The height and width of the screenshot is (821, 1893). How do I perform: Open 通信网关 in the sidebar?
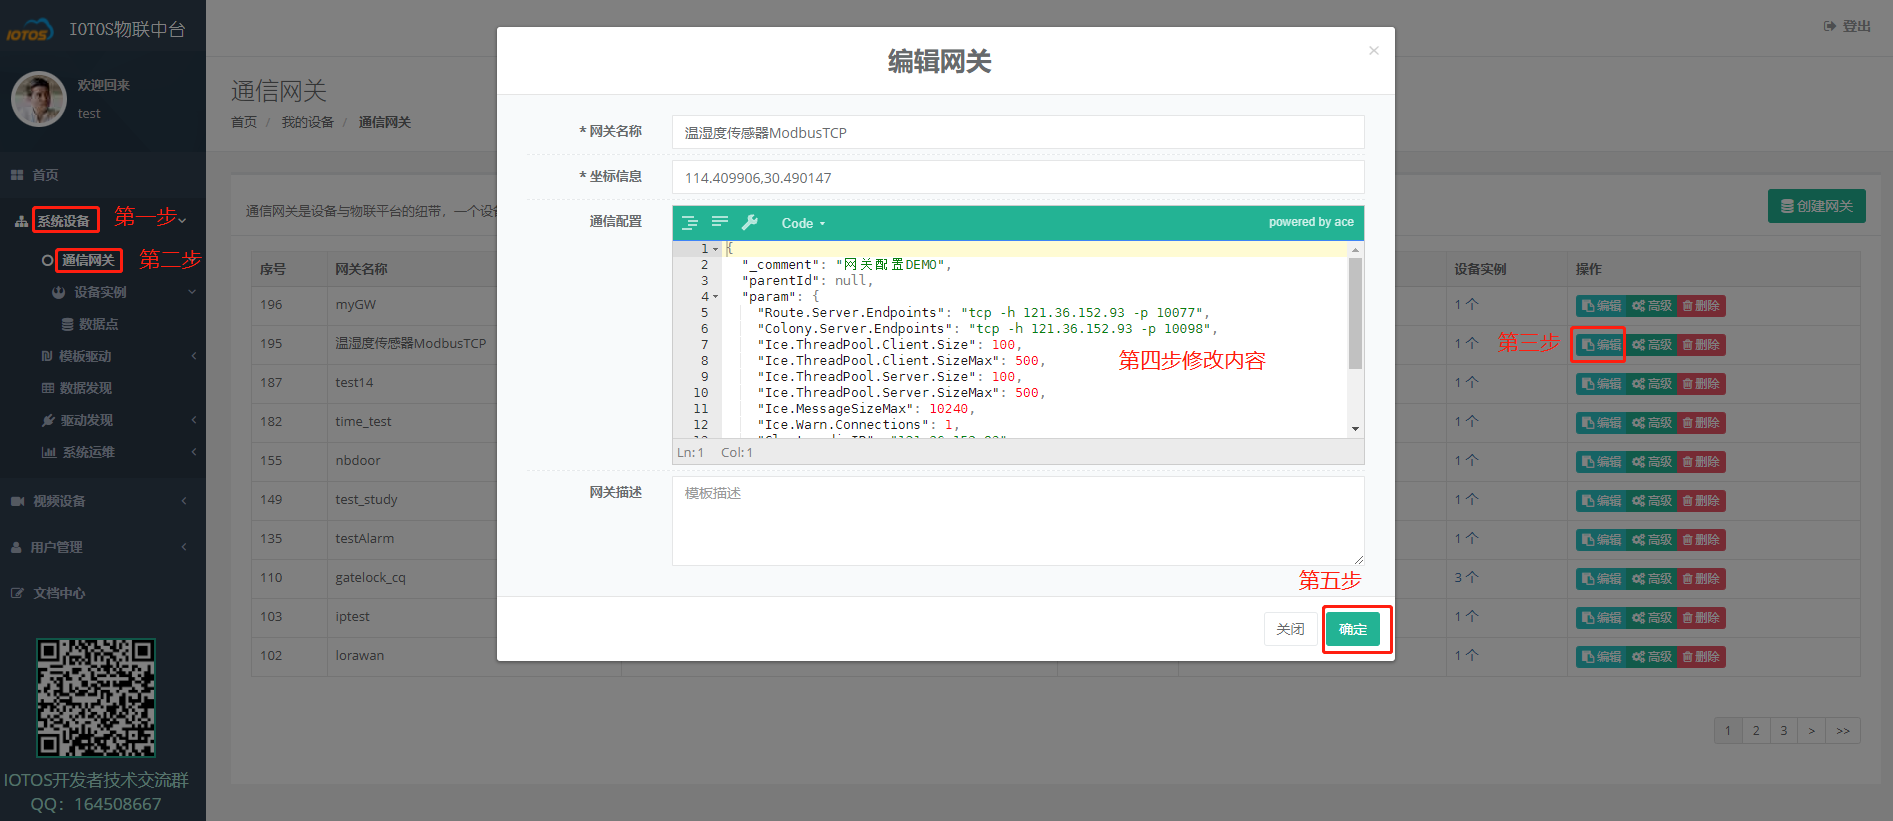tap(88, 260)
